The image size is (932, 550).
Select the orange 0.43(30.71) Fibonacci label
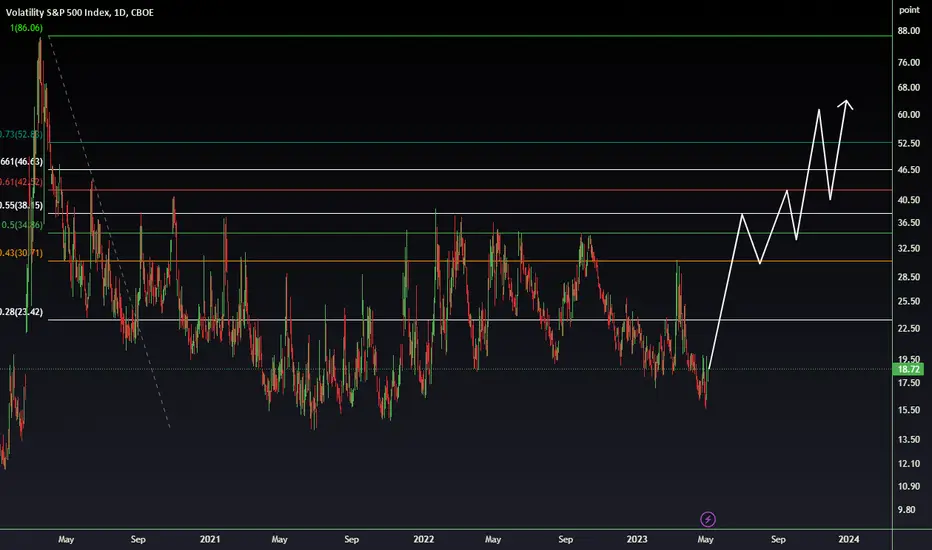coord(21,253)
